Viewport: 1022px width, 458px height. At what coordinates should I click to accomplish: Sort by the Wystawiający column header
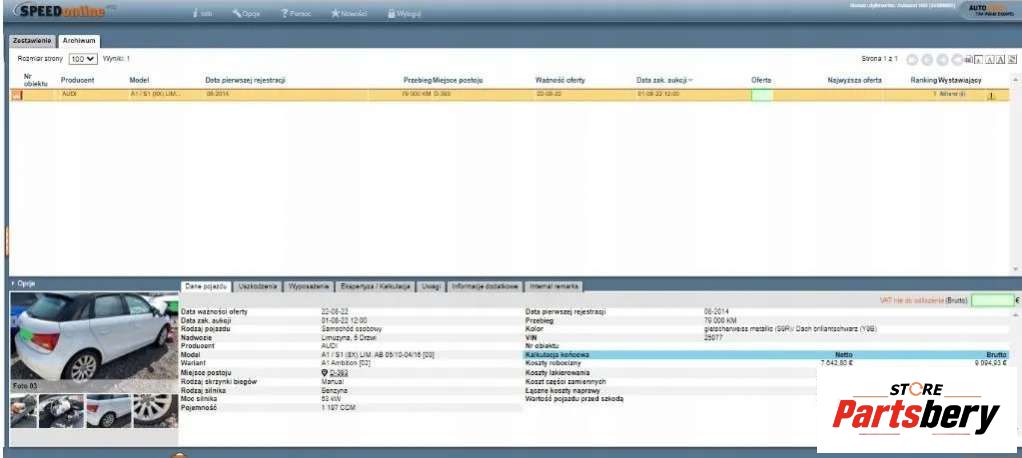click(x=960, y=80)
